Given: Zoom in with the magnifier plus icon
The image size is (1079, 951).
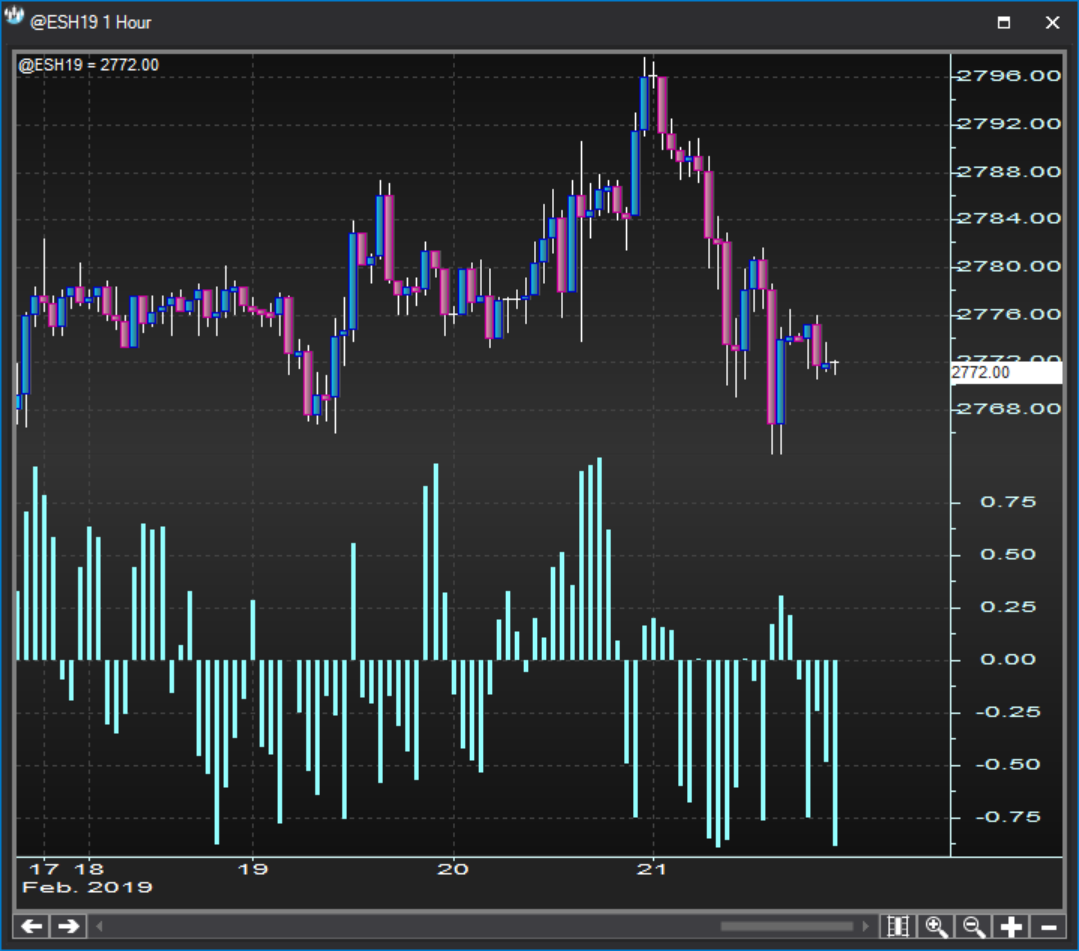Looking at the screenshot, I should [936, 926].
